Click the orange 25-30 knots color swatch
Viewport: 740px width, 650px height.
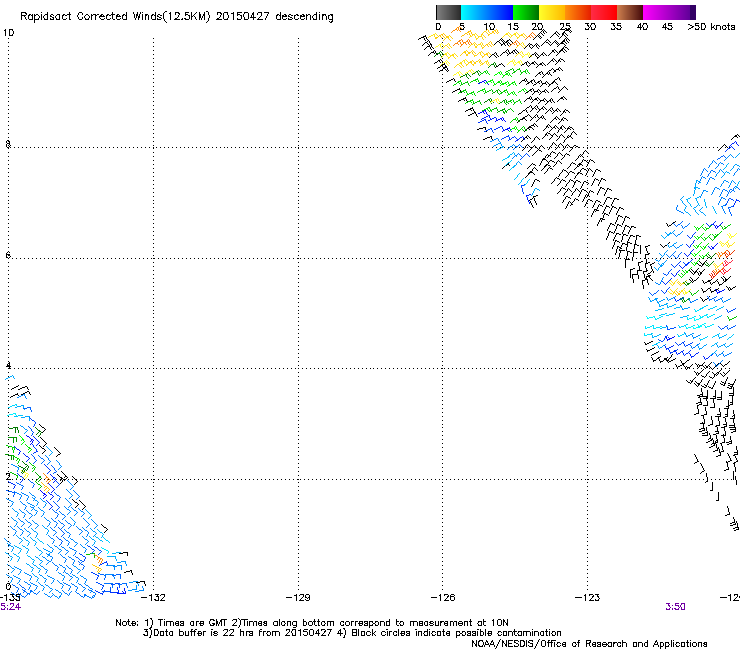[x=578, y=12]
